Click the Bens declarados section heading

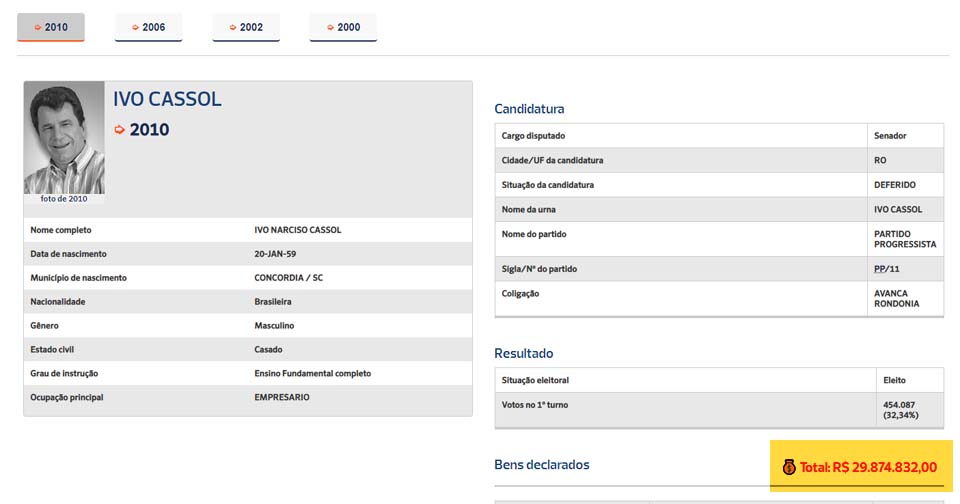[x=541, y=464]
